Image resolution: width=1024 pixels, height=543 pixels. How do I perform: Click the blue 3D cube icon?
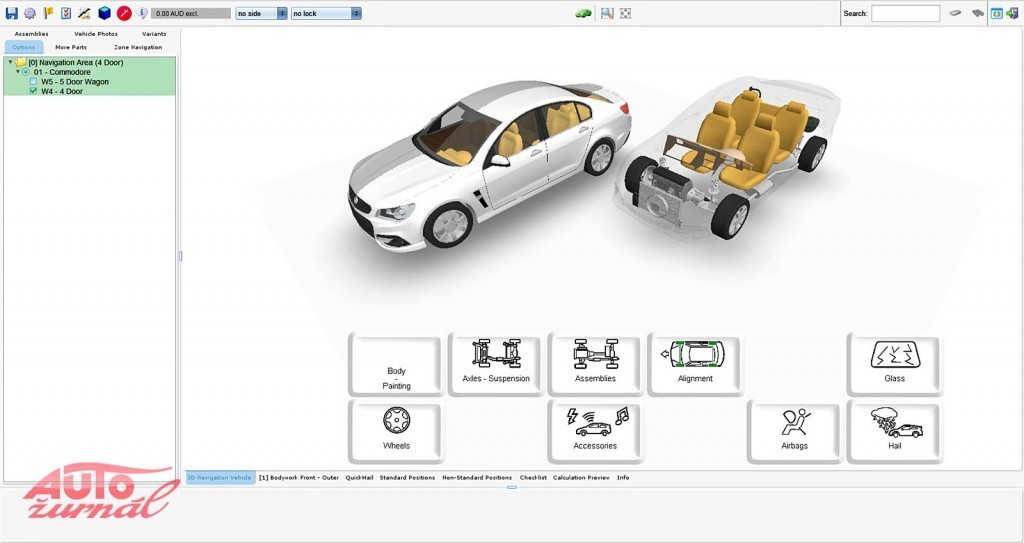point(104,13)
